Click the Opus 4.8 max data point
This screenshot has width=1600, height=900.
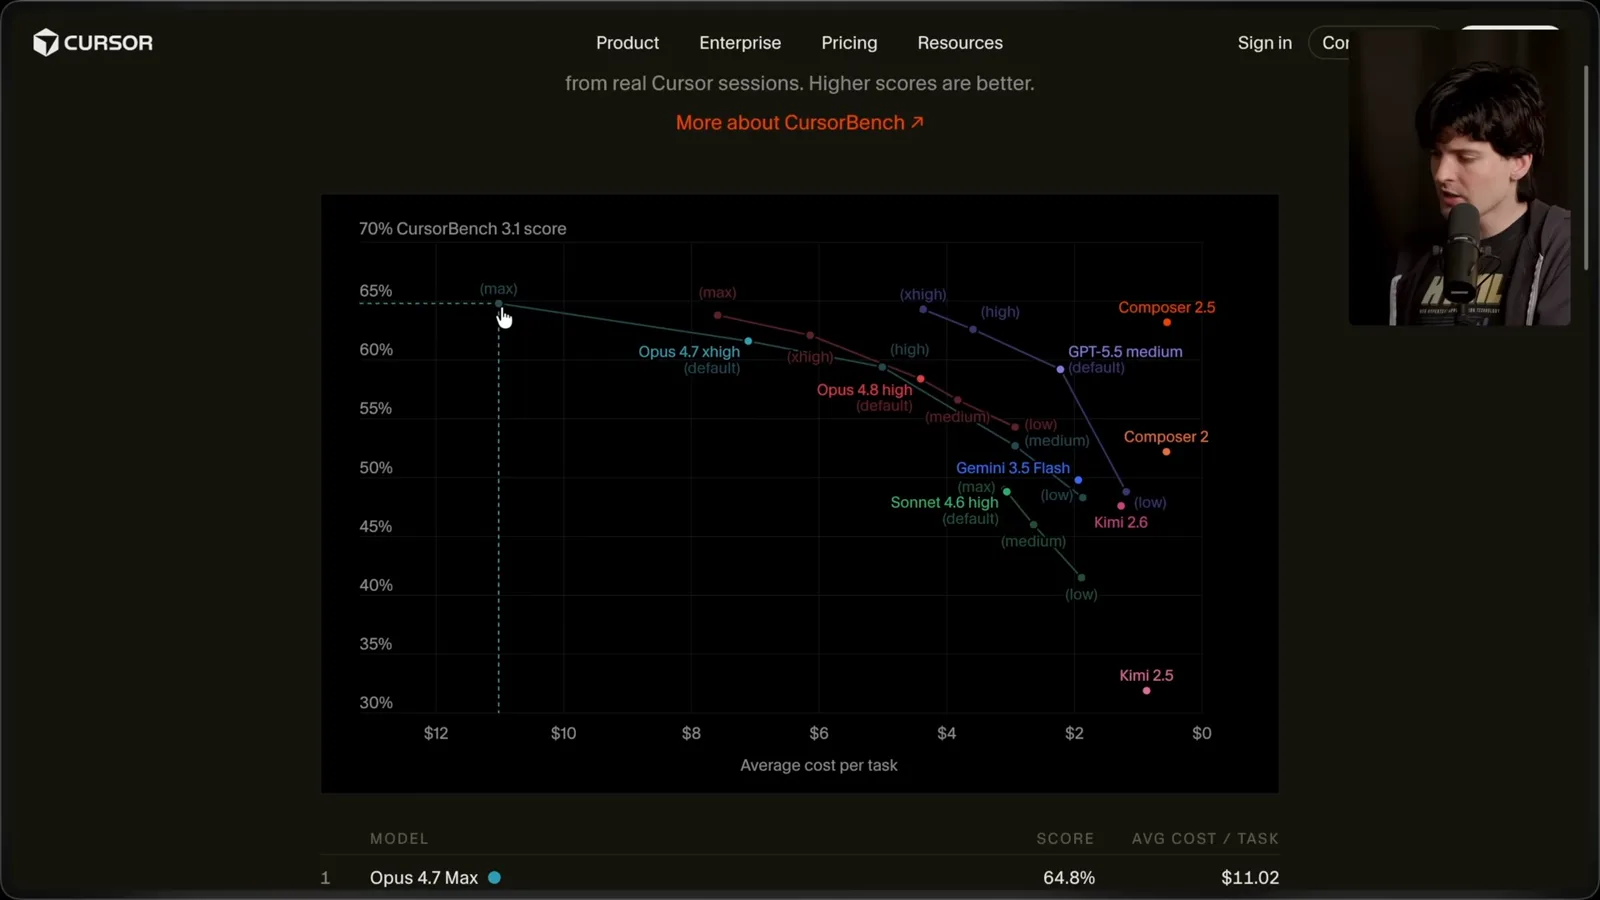tap(718, 316)
